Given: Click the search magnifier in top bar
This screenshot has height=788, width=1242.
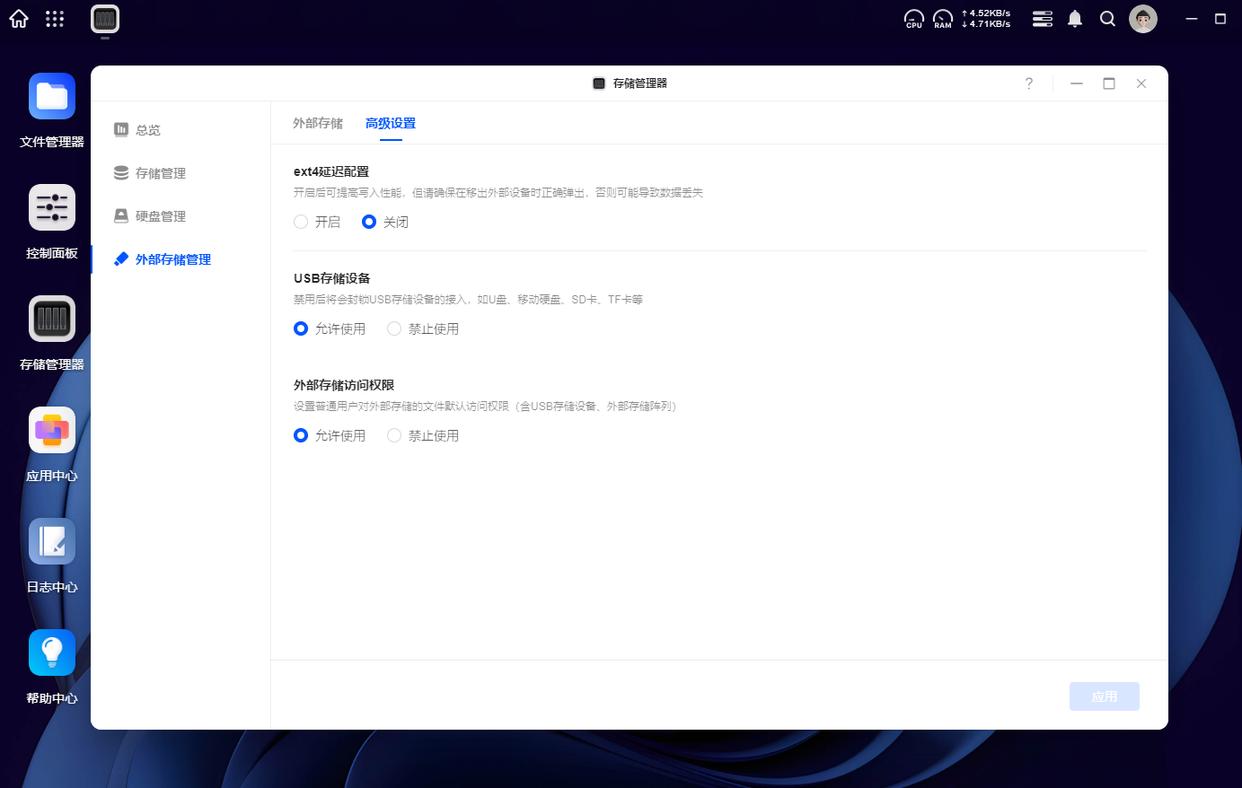Looking at the screenshot, I should pyautogui.click(x=1107, y=19).
